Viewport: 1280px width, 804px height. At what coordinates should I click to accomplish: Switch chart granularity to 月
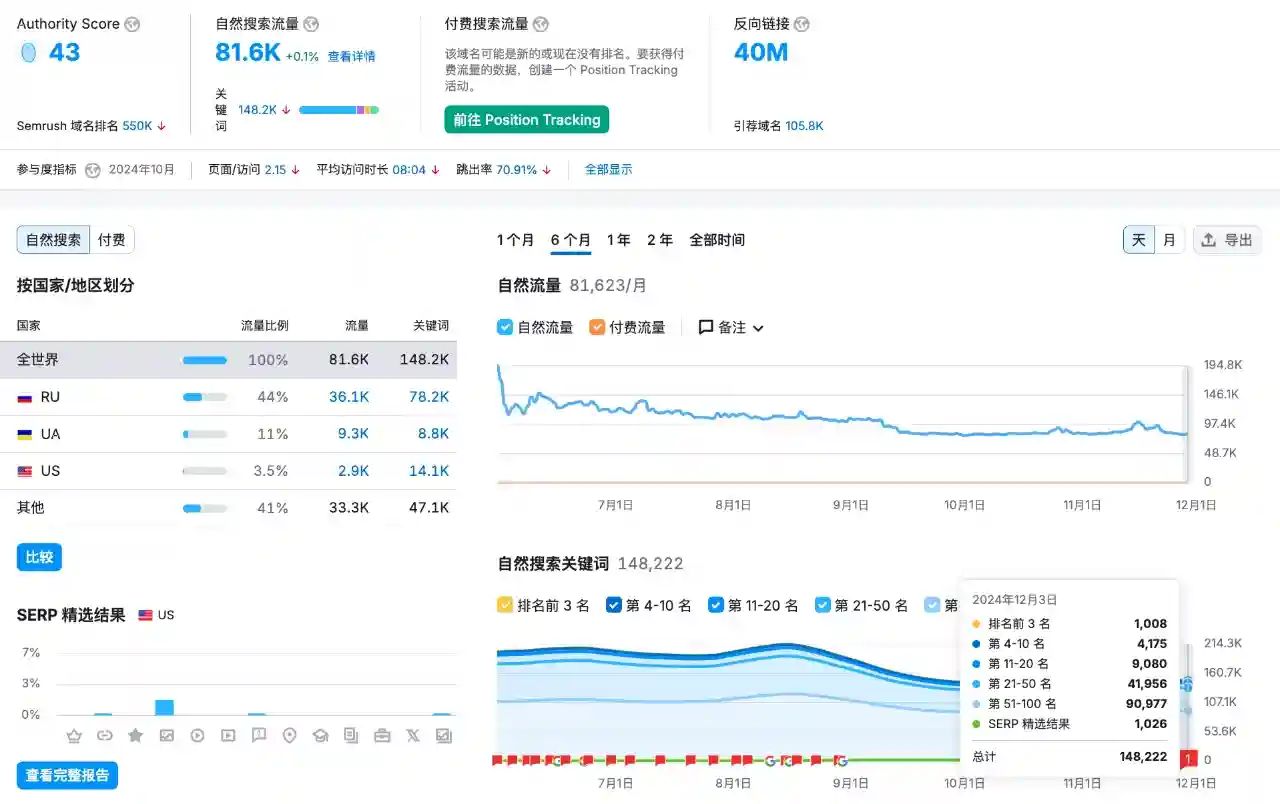pos(1170,240)
